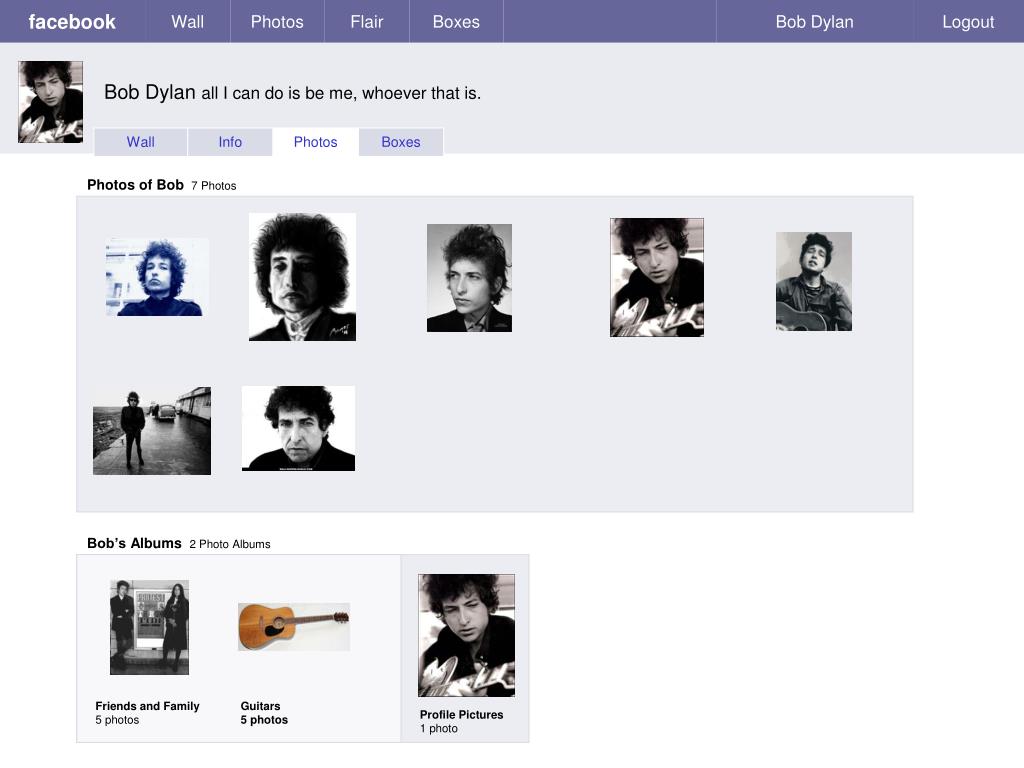Switch to the Info profile tab
Image resolution: width=1024 pixels, height=768 pixels.
pos(230,142)
